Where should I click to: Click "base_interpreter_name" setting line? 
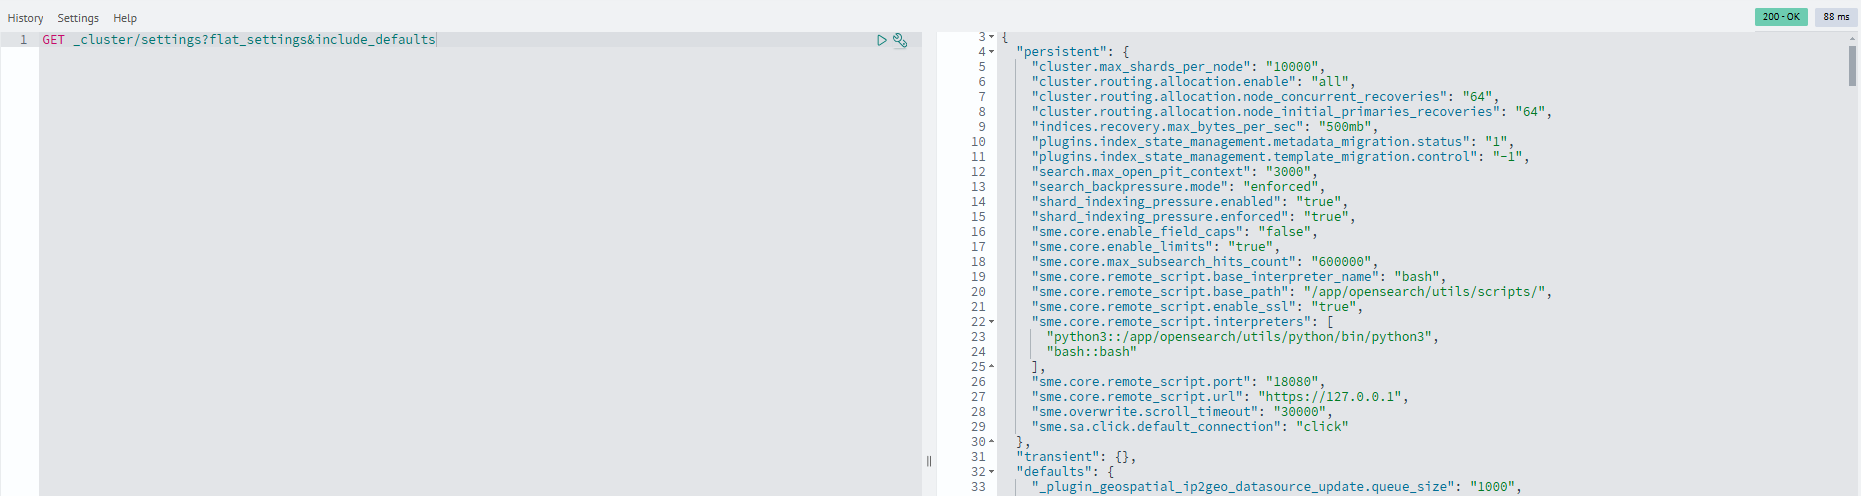pyautogui.click(x=1239, y=277)
